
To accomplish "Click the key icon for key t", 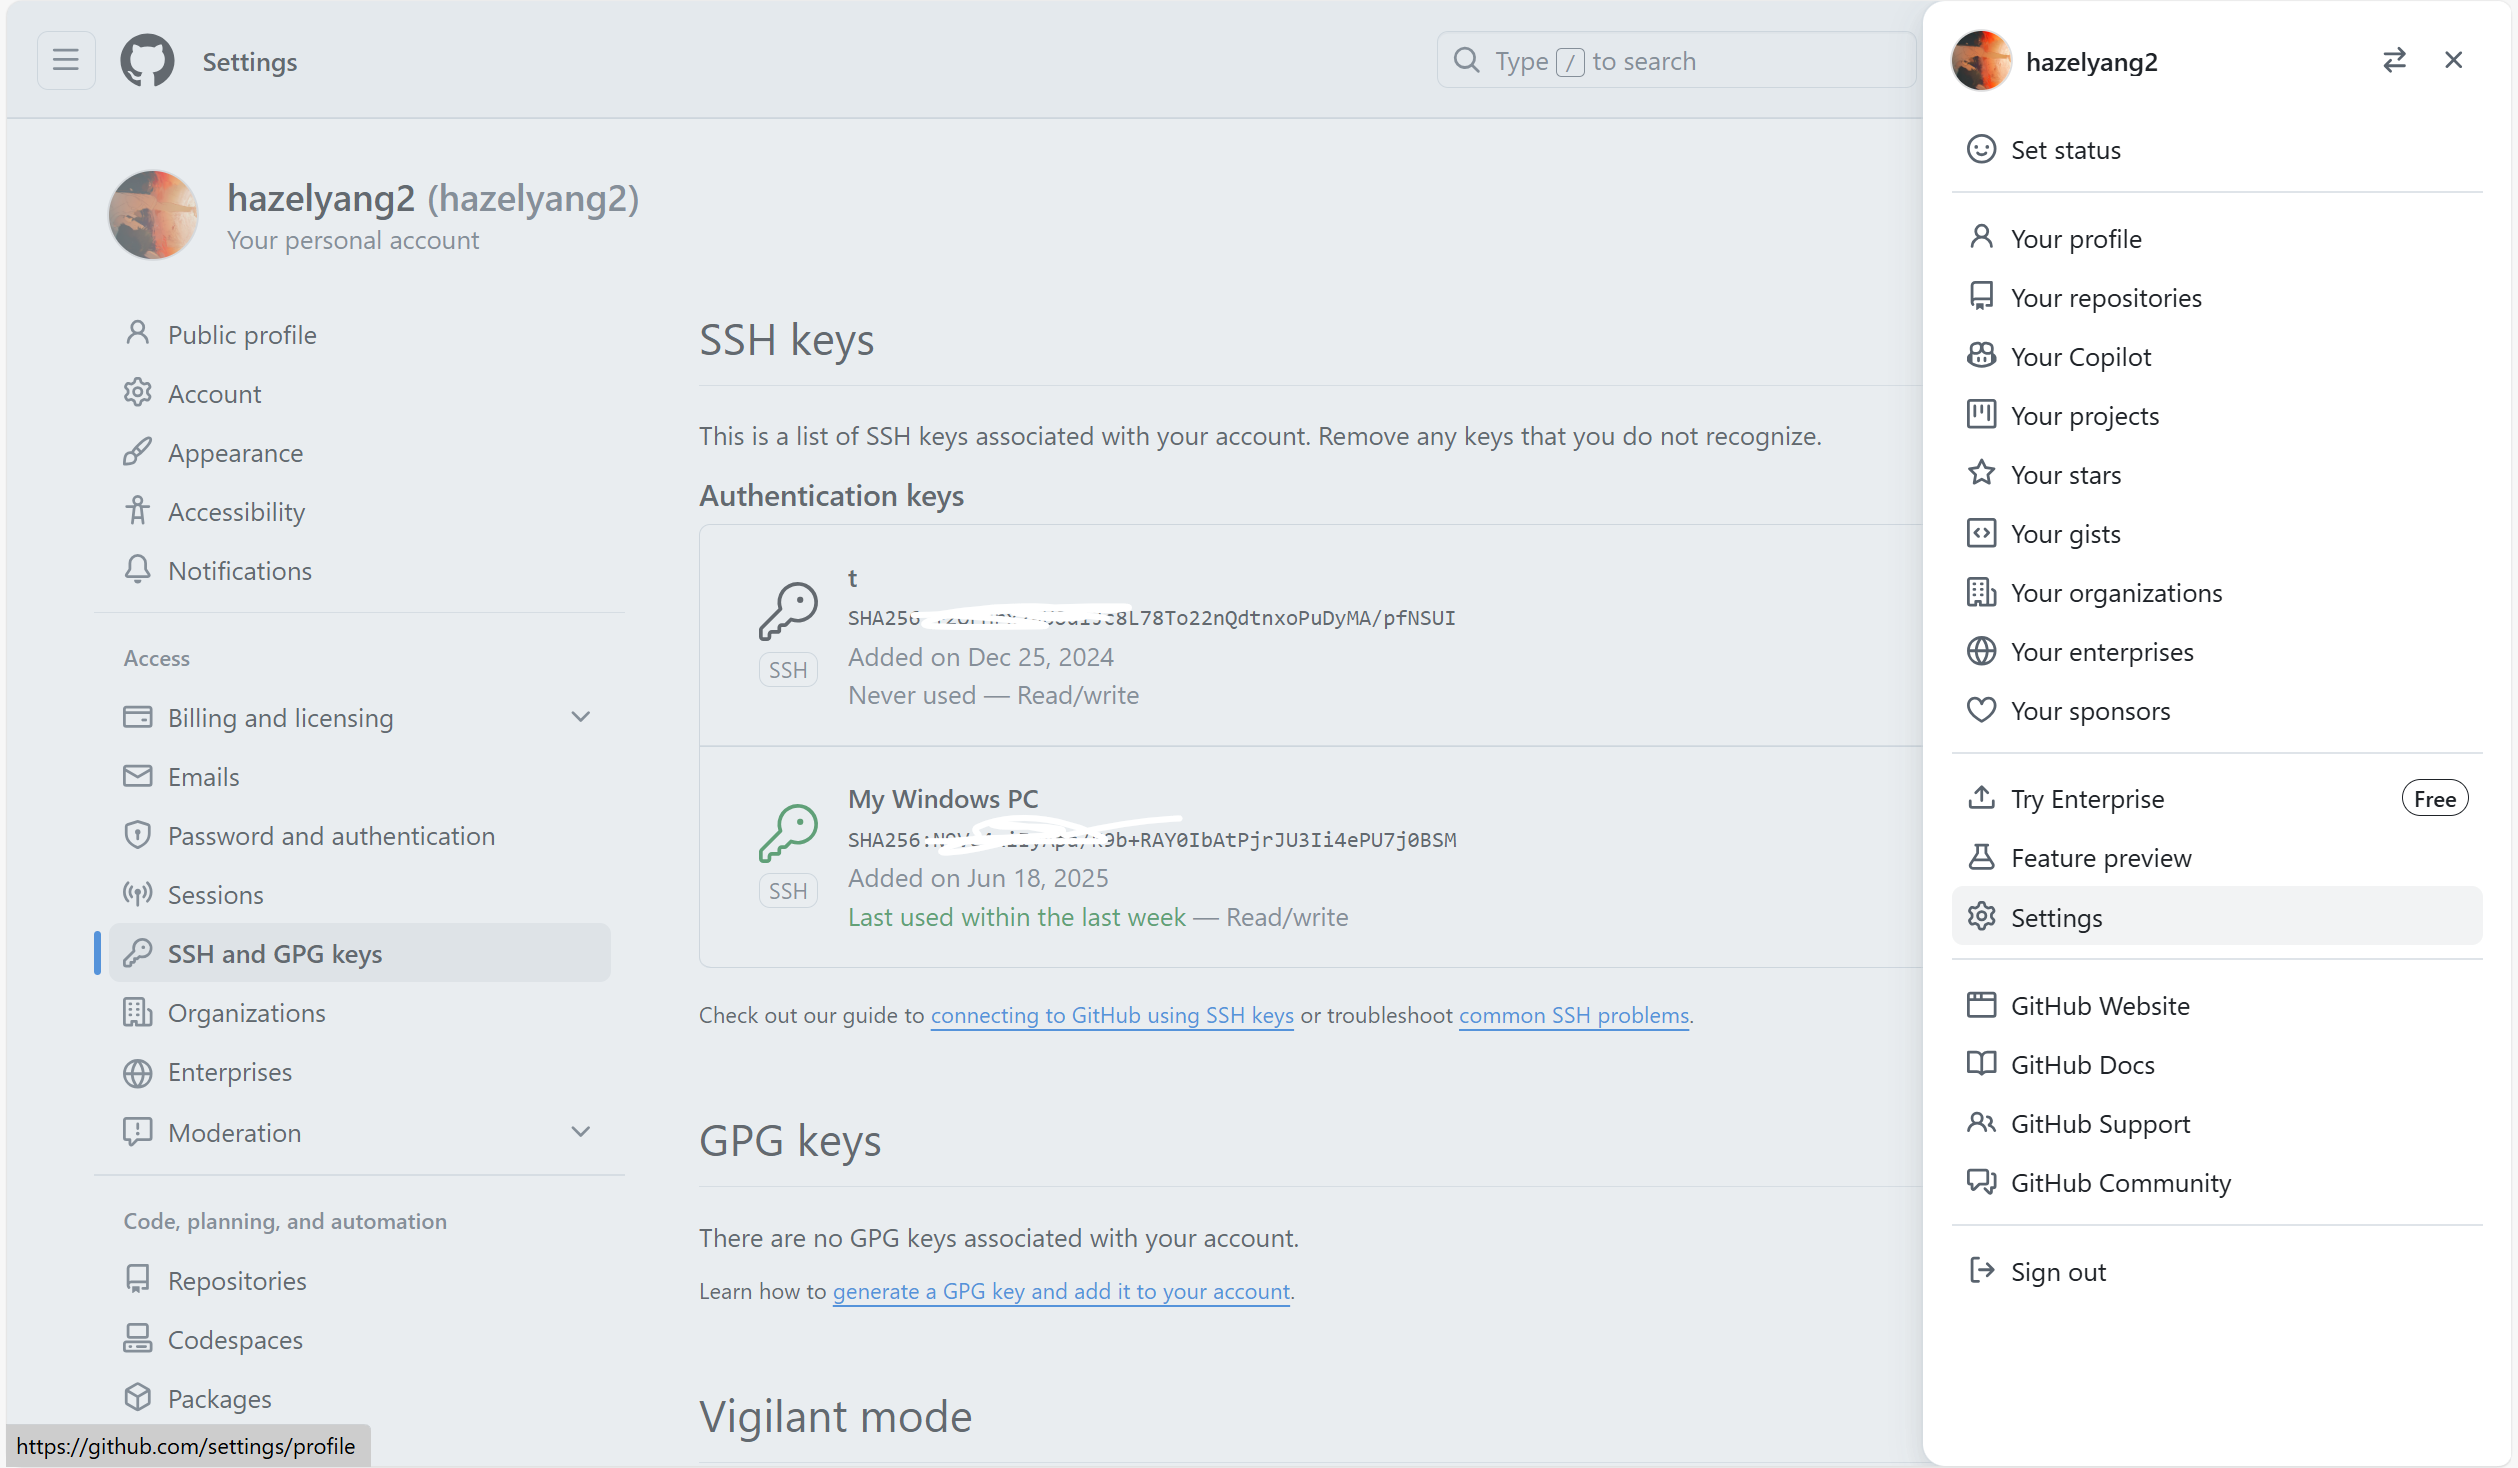I will (788, 611).
